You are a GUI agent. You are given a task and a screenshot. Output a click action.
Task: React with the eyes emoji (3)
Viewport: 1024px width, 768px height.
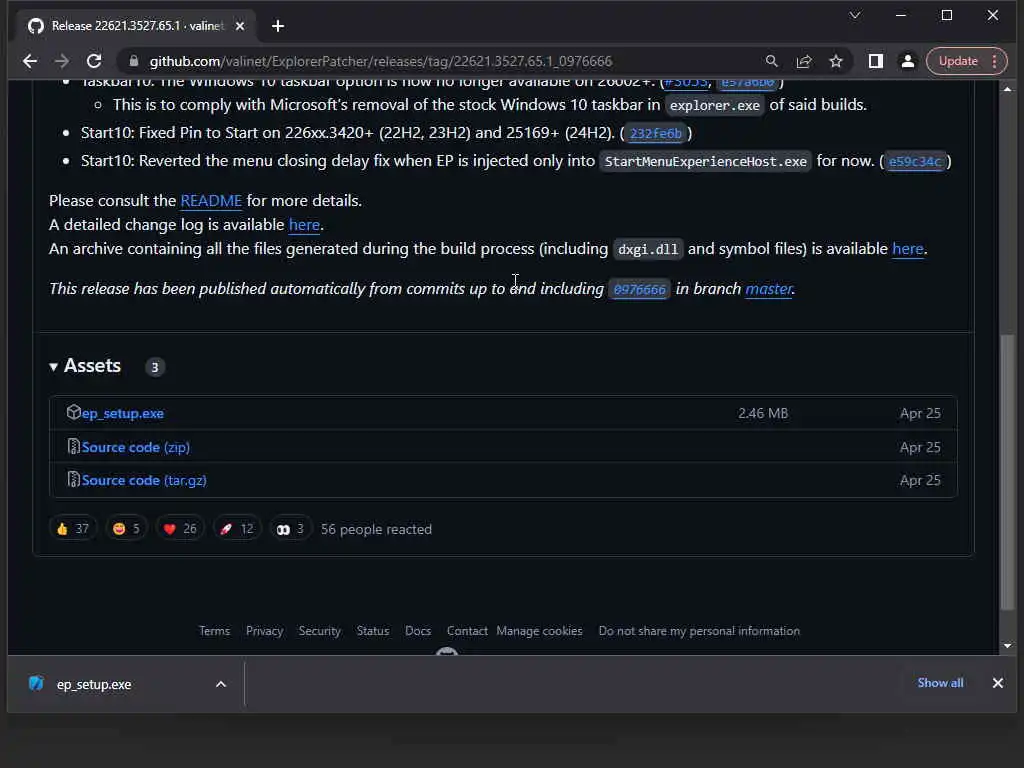(x=291, y=529)
